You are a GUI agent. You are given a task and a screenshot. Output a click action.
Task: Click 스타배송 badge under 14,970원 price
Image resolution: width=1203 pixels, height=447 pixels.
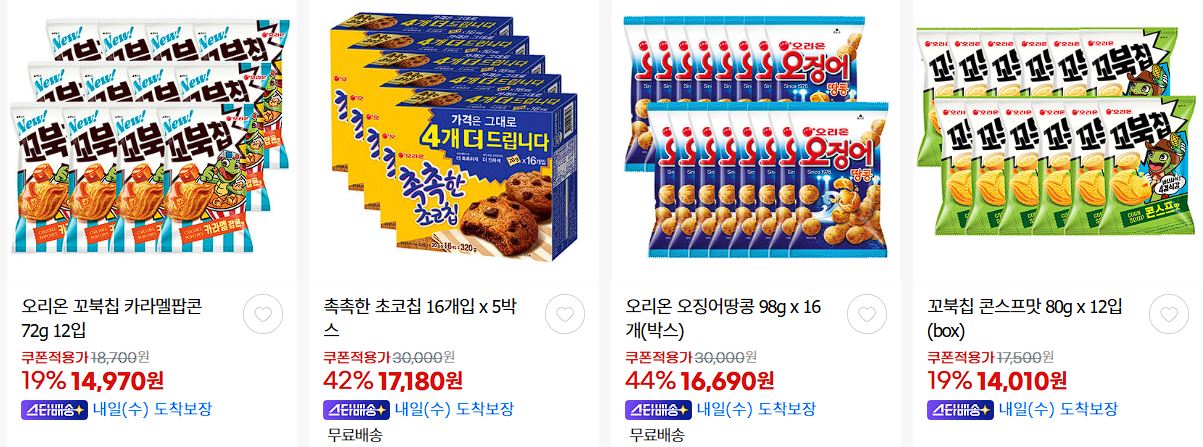[x=54, y=409]
